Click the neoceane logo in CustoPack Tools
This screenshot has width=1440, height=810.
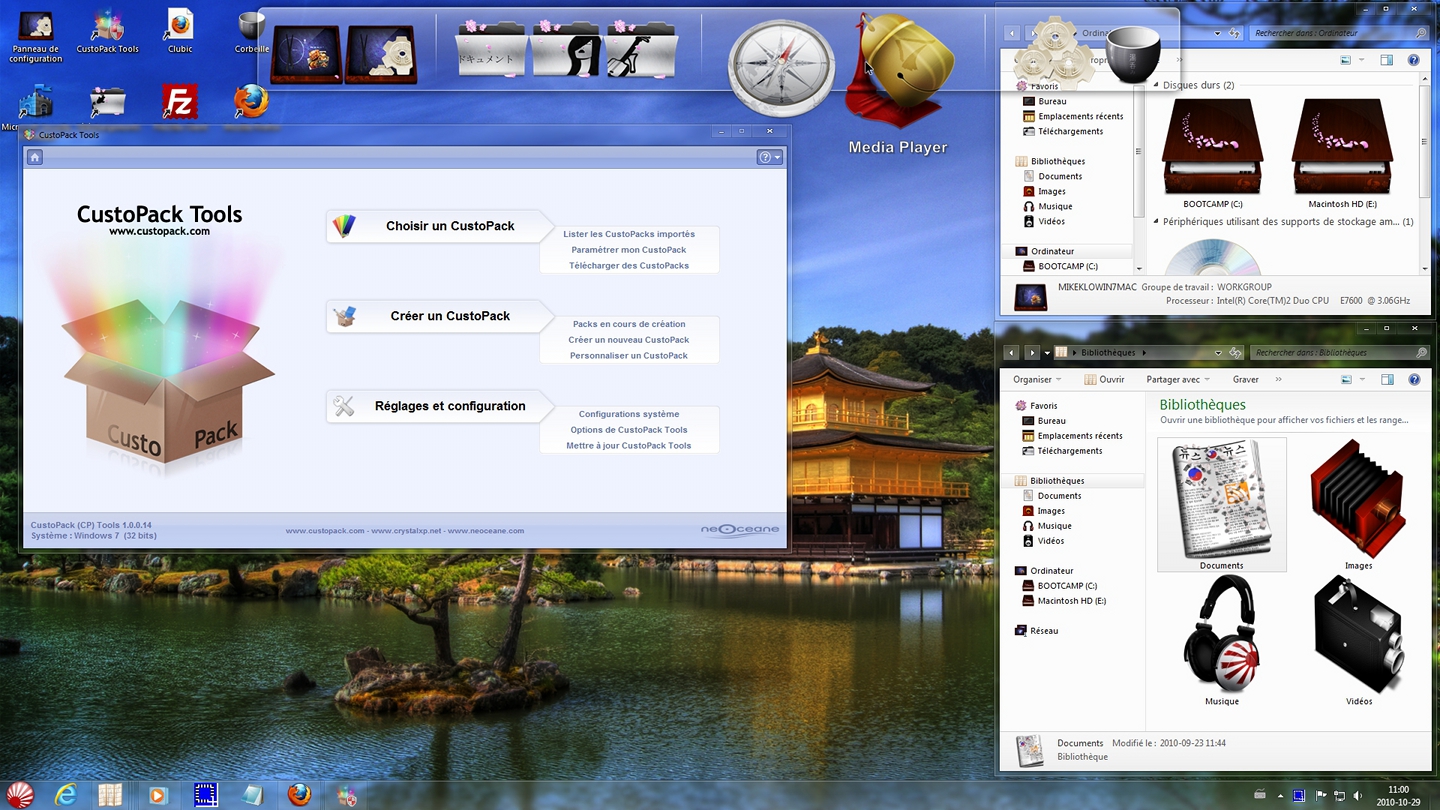(740, 530)
